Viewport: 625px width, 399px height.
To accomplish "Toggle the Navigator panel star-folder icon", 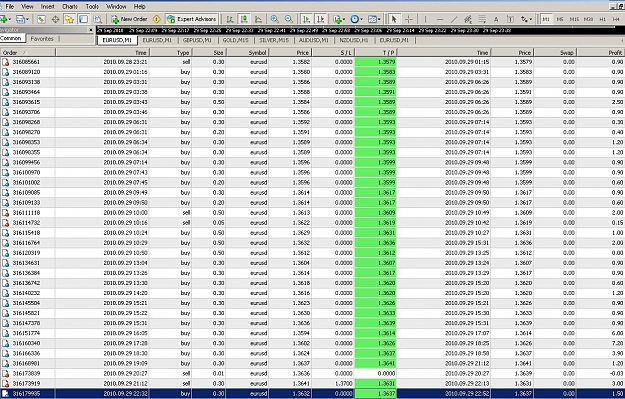I will (x=69, y=19).
